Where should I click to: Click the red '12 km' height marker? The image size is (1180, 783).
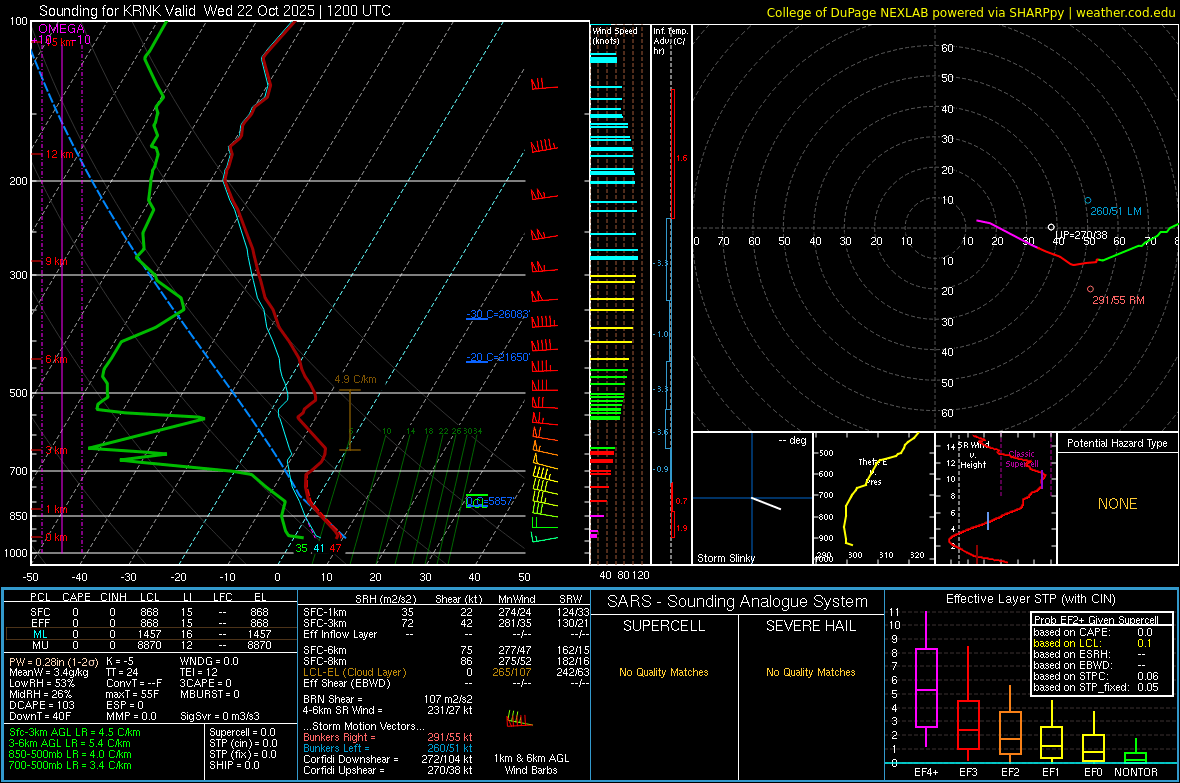pyautogui.click(x=60, y=154)
